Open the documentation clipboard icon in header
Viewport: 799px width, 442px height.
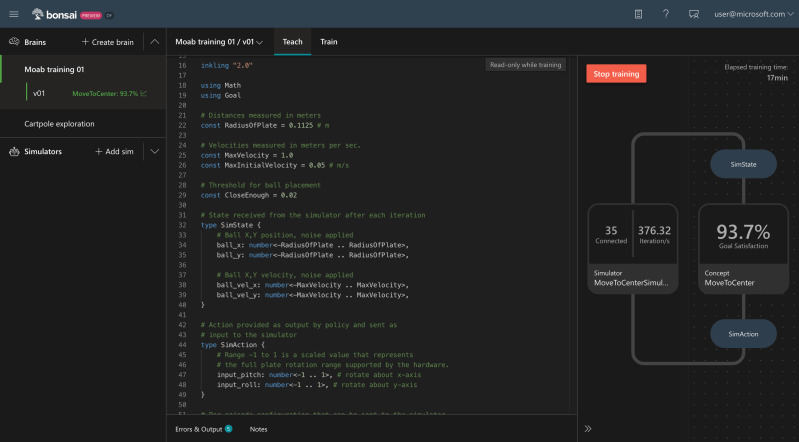pos(638,14)
